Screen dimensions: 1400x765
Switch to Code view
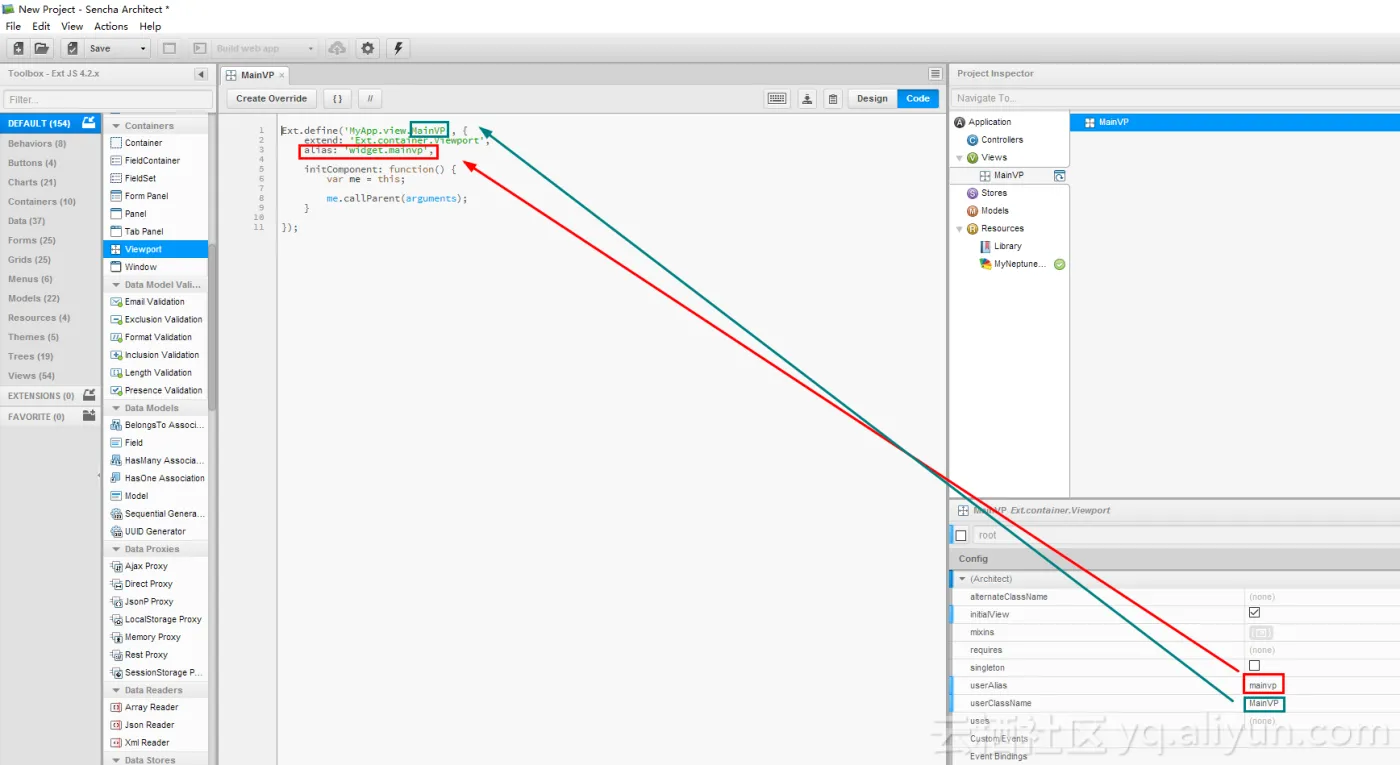click(x=918, y=98)
